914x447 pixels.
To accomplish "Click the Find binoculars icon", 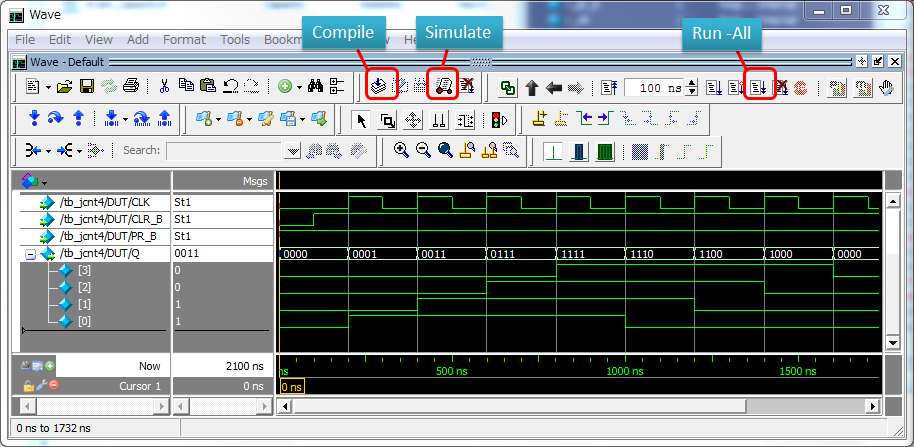I will tap(316, 86).
